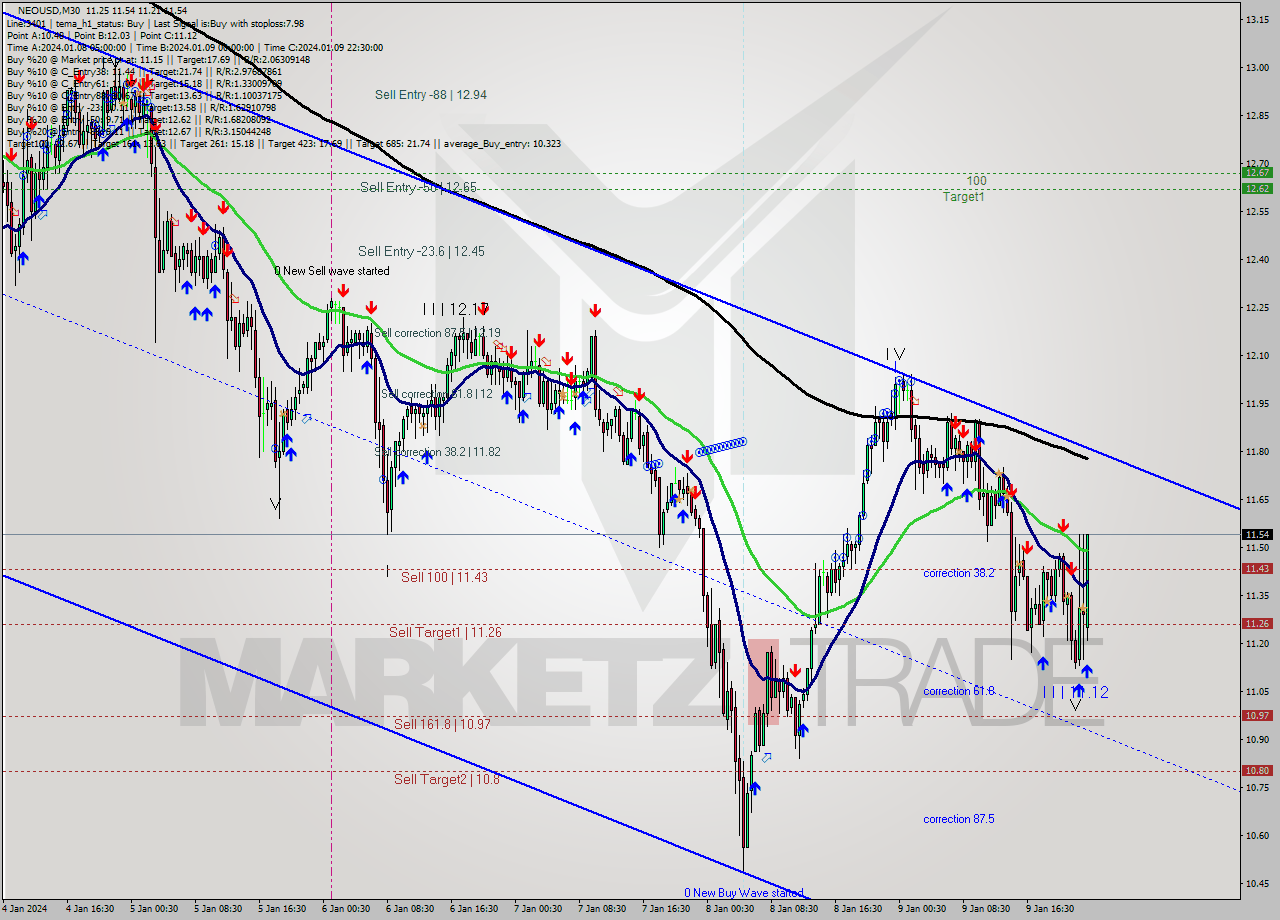Click the 'I I I 12.17' wave label
Screen dimensions: 1280x920
coord(455,309)
